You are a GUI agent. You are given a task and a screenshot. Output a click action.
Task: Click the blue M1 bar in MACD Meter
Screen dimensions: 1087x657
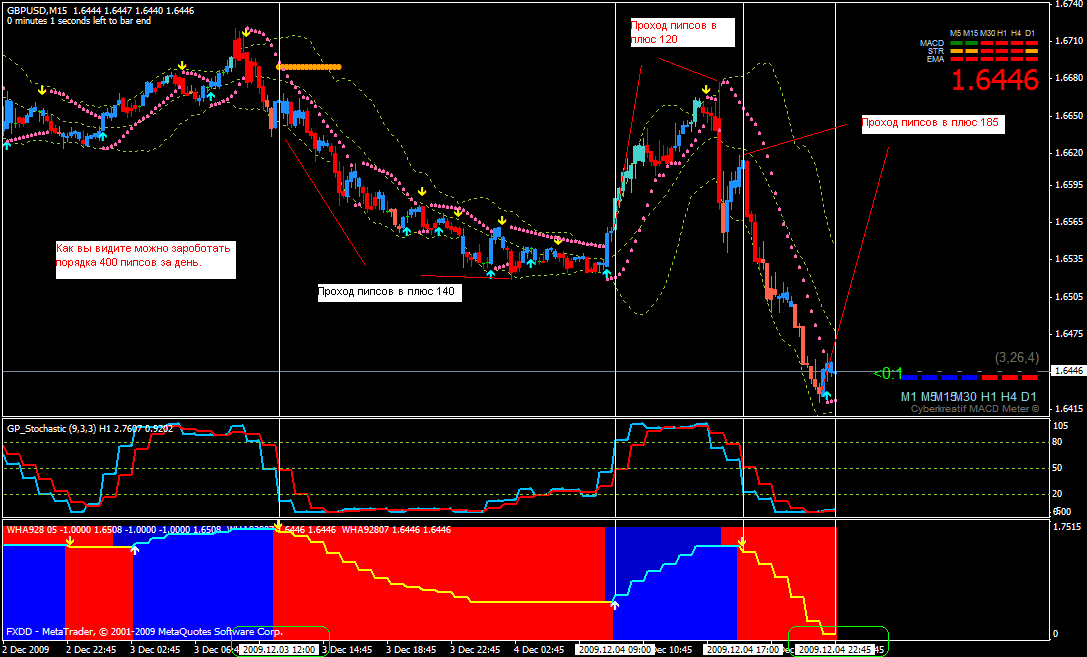coord(909,377)
